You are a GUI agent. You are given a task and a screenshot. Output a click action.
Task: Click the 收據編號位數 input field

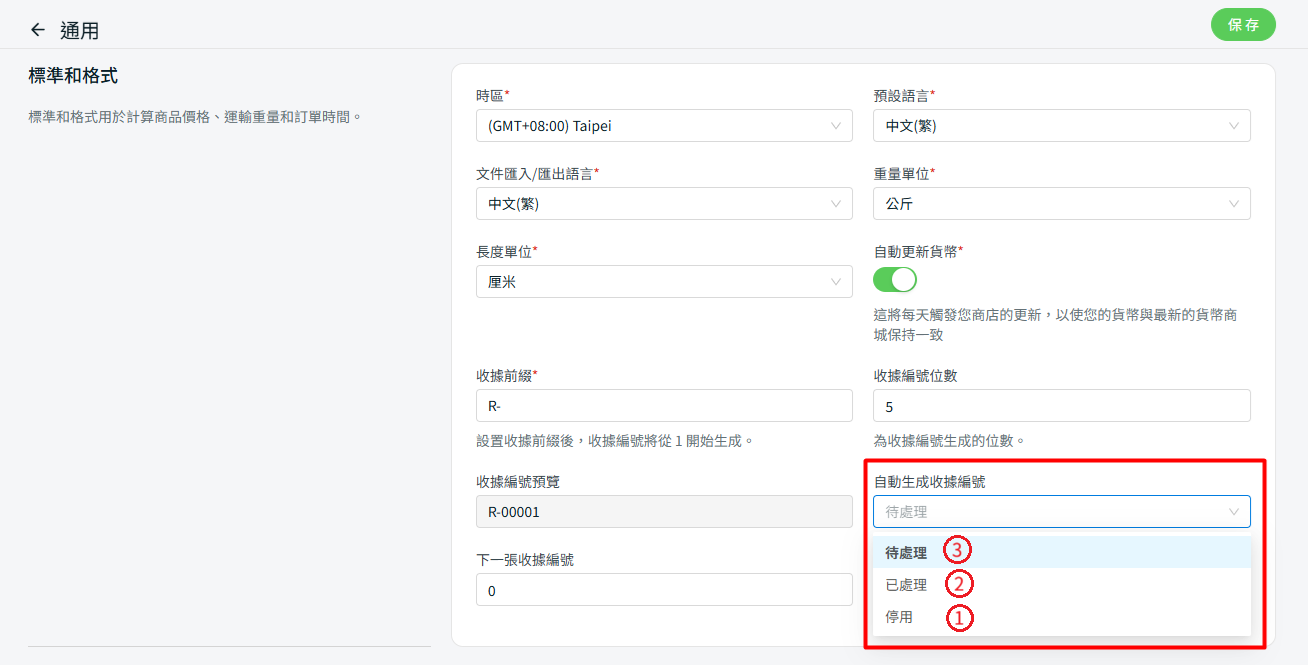point(1060,406)
